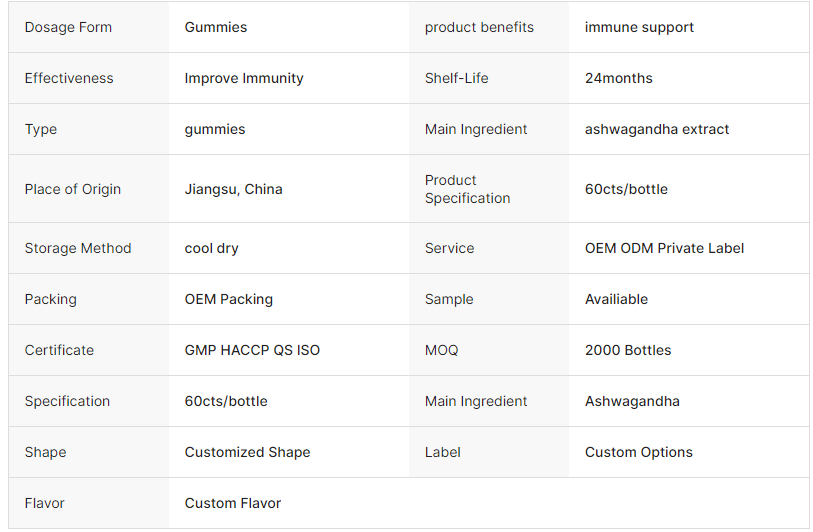
Task: Select the "immune support" value cell
Action: coord(639,27)
